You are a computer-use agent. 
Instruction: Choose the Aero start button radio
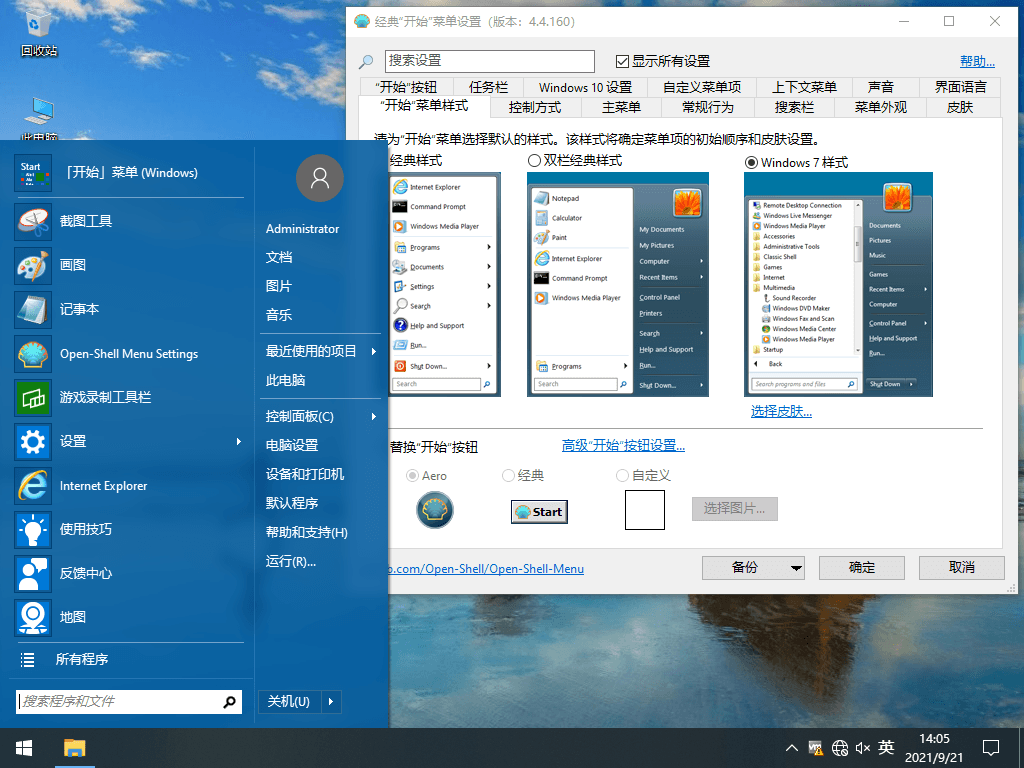click(x=412, y=476)
